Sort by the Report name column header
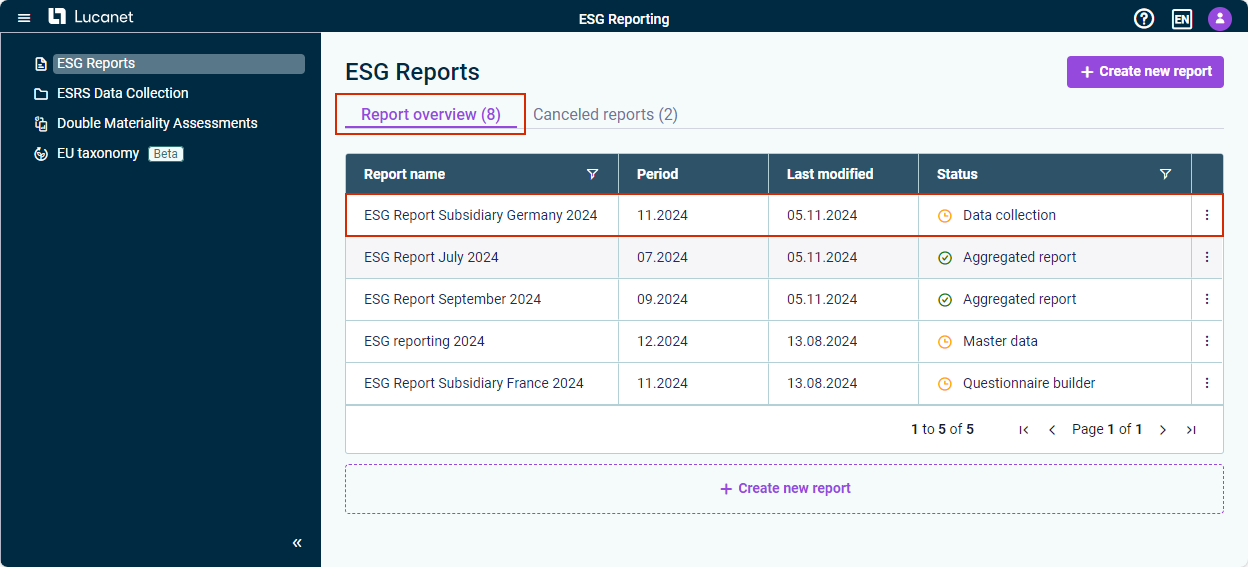The height and width of the screenshot is (567, 1248). (x=404, y=174)
